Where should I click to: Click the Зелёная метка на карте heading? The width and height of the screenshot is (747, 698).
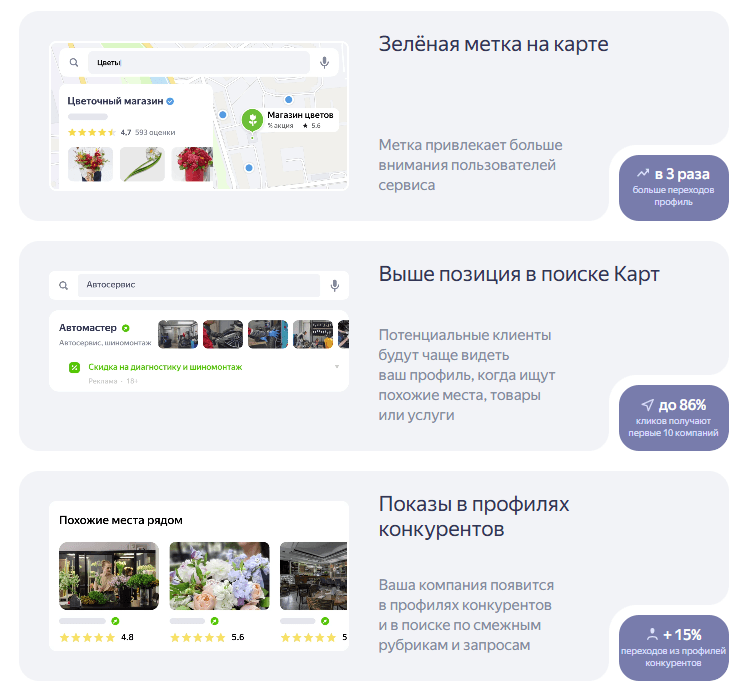click(494, 44)
